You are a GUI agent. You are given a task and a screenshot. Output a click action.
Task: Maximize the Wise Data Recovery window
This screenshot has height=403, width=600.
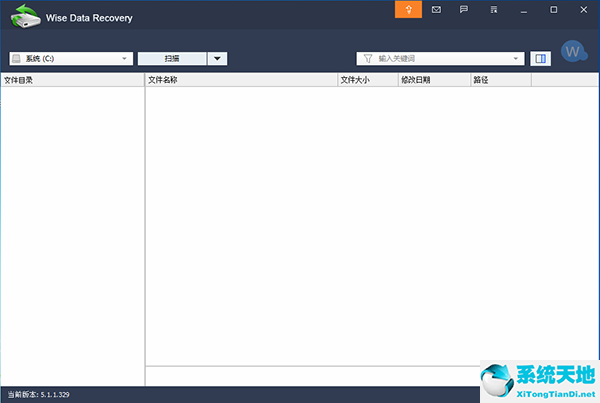click(554, 9)
